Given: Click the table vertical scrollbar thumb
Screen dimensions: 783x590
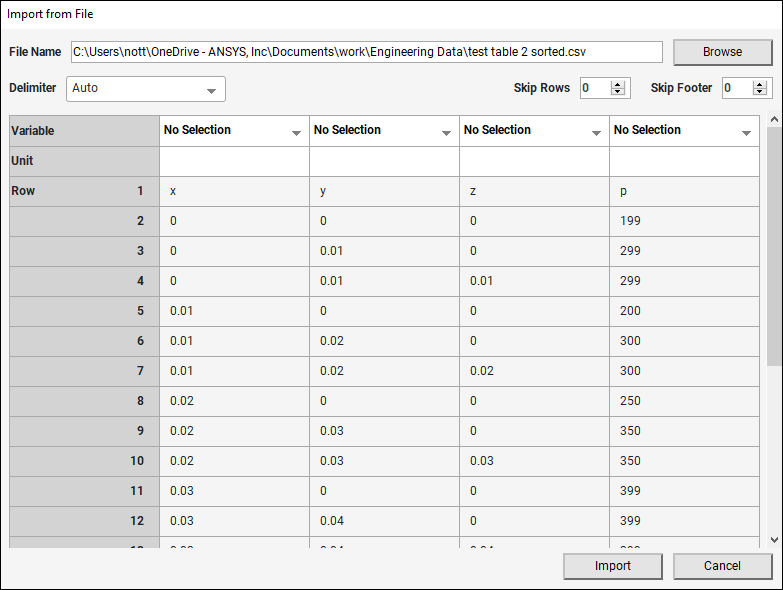Looking at the screenshot, I should (x=774, y=246).
